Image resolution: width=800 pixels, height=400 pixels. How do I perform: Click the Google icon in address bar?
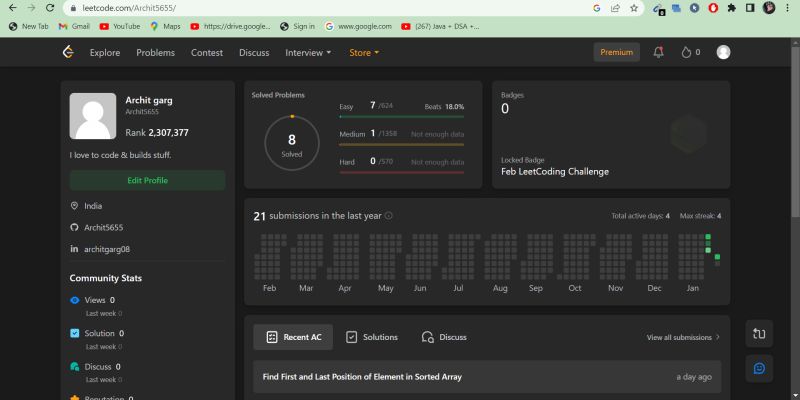tap(597, 8)
